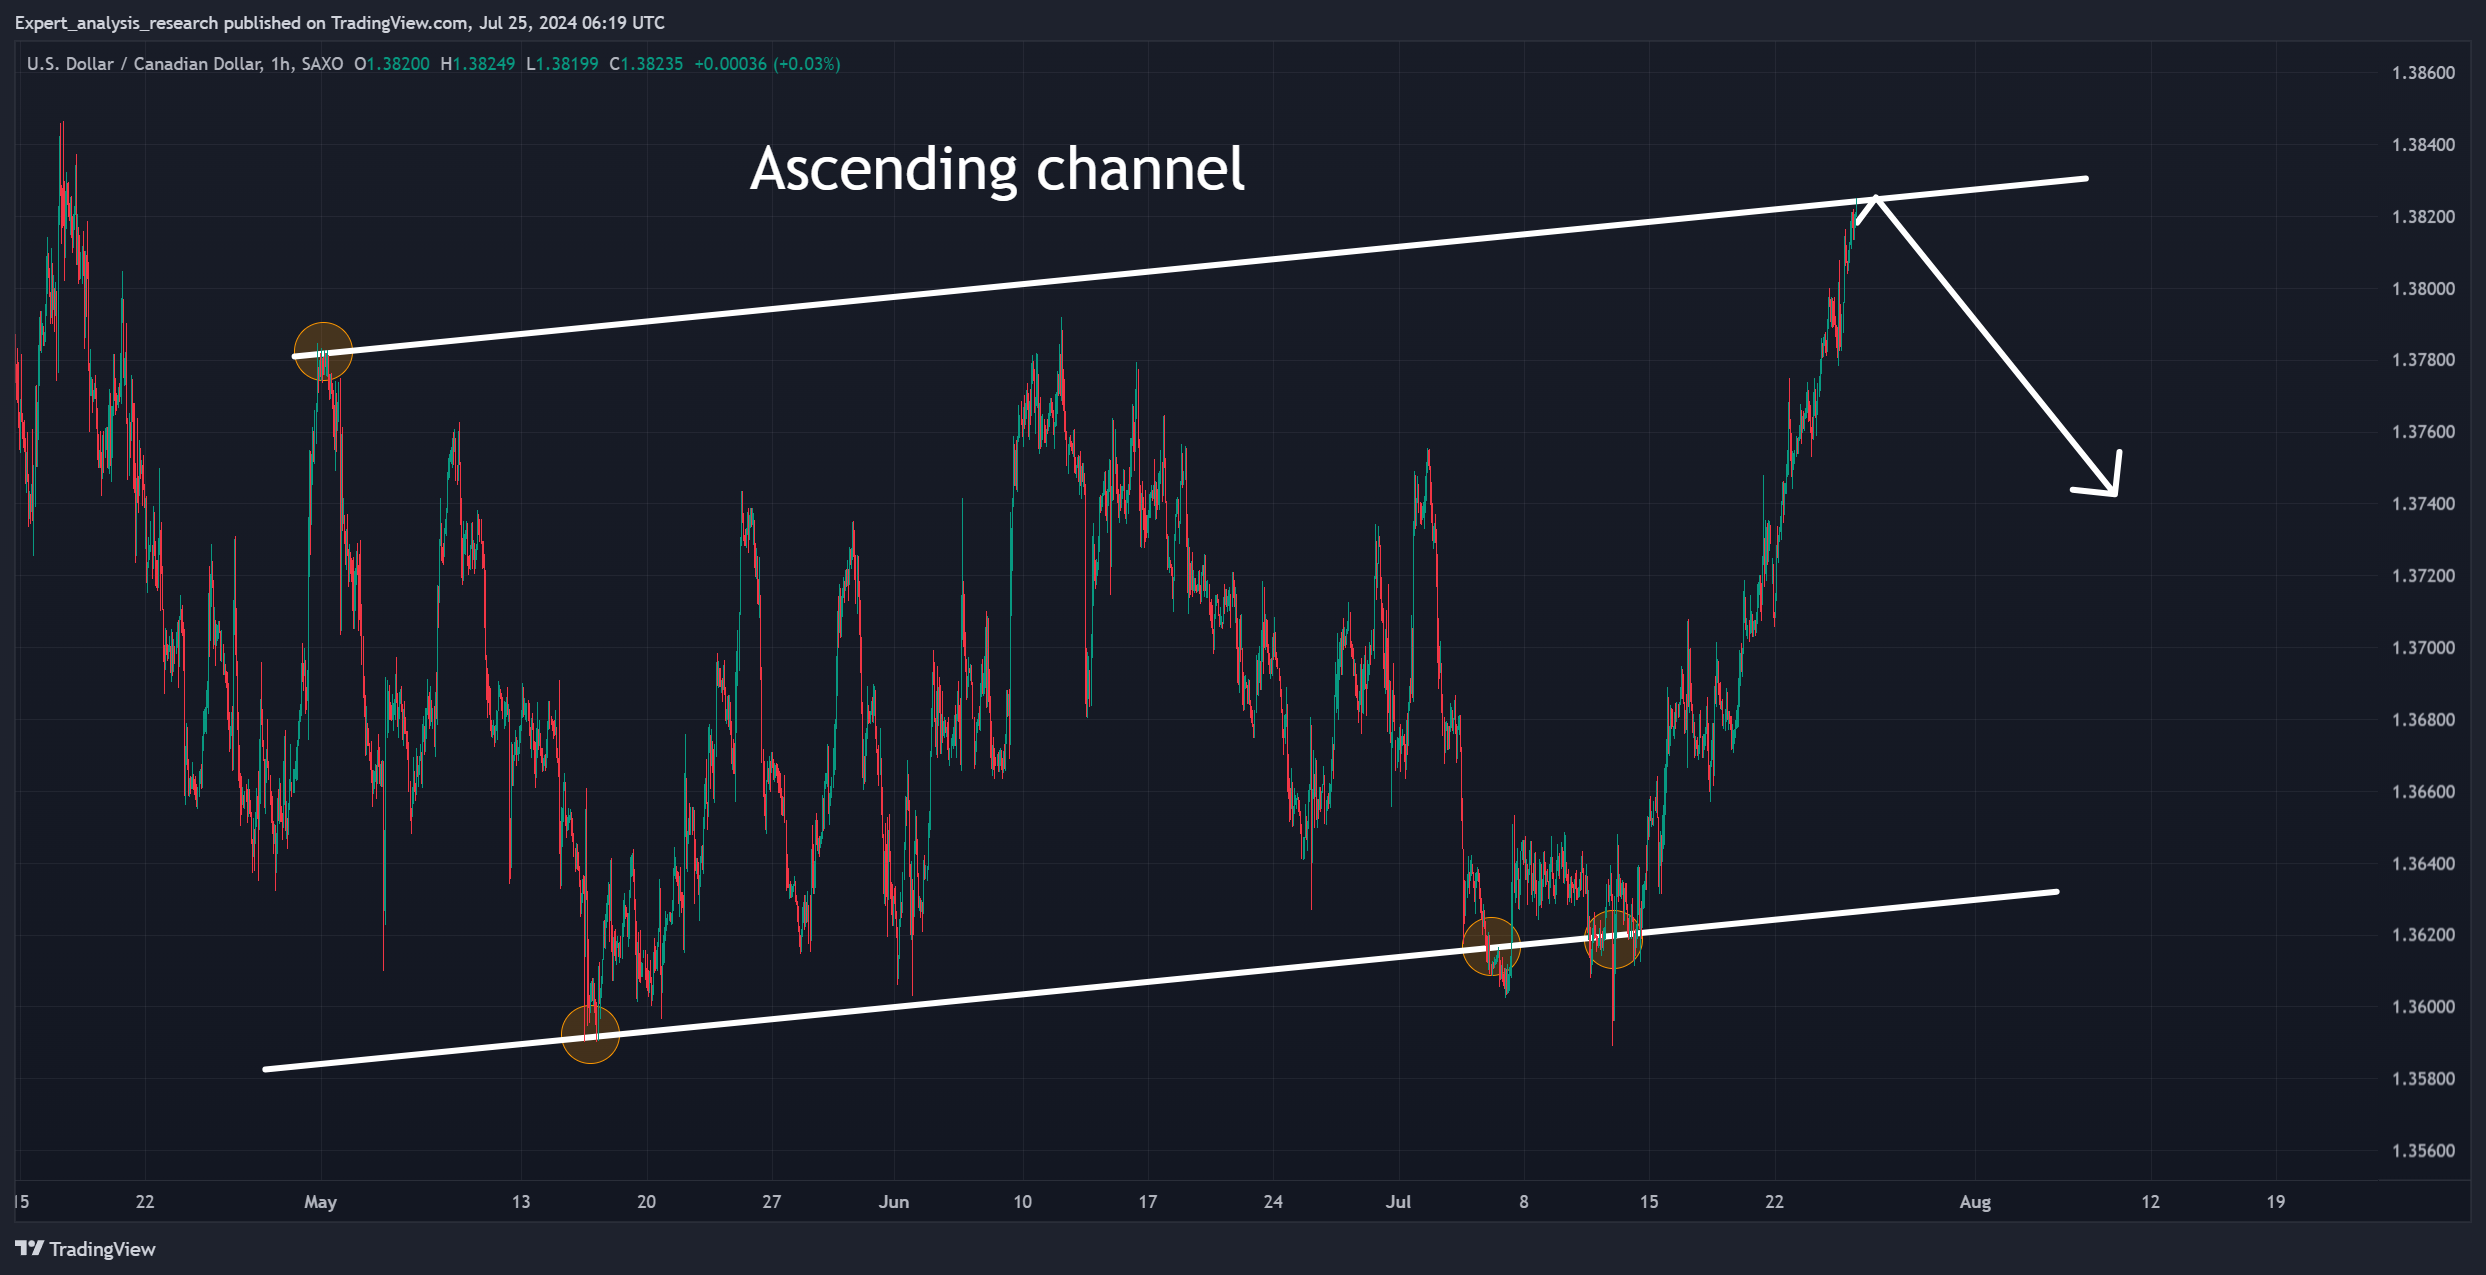Click the 'Jul' label on time axis
The width and height of the screenshot is (2486, 1275).
[1398, 1202]
